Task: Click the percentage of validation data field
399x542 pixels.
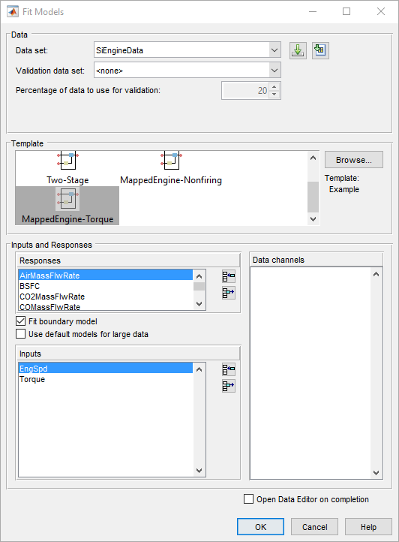Action: 245,91
